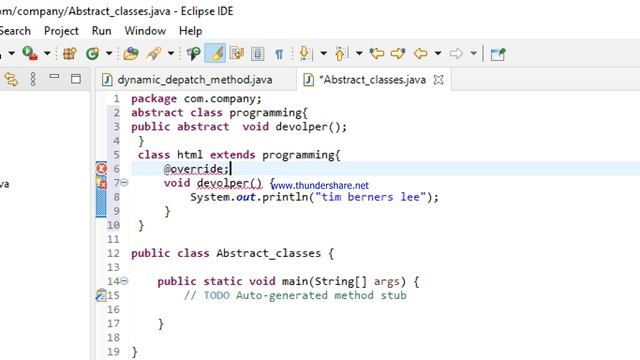
Task: Select the *Abstract_classes.java editor tab
Action: [x=372, y=80]
